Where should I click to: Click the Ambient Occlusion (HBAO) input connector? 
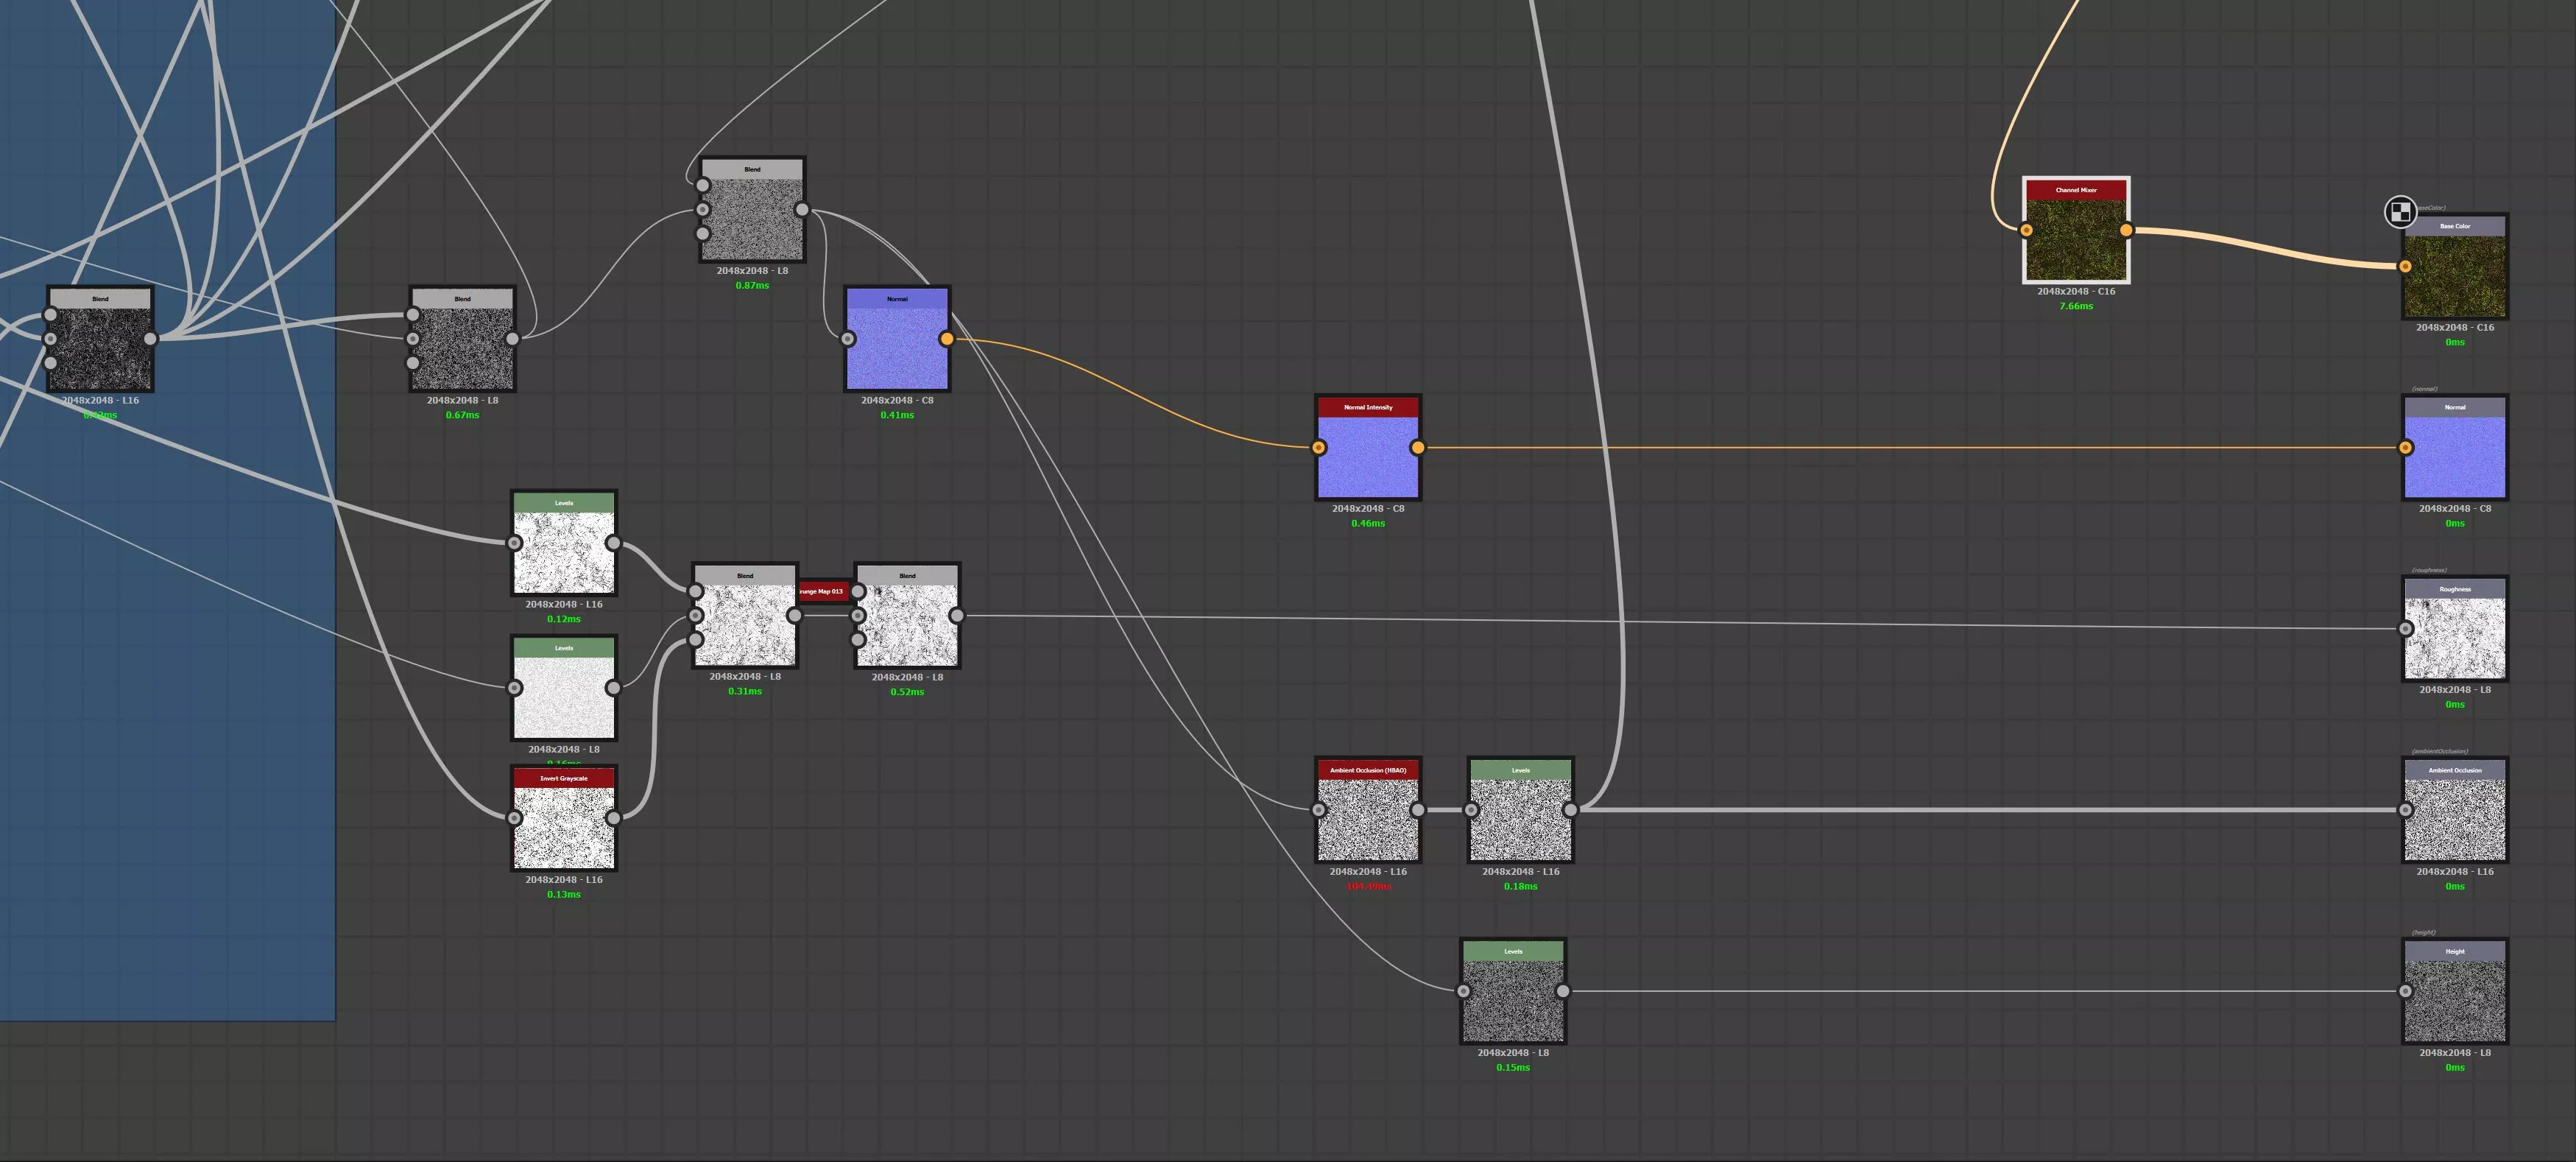click(1319, 810)
